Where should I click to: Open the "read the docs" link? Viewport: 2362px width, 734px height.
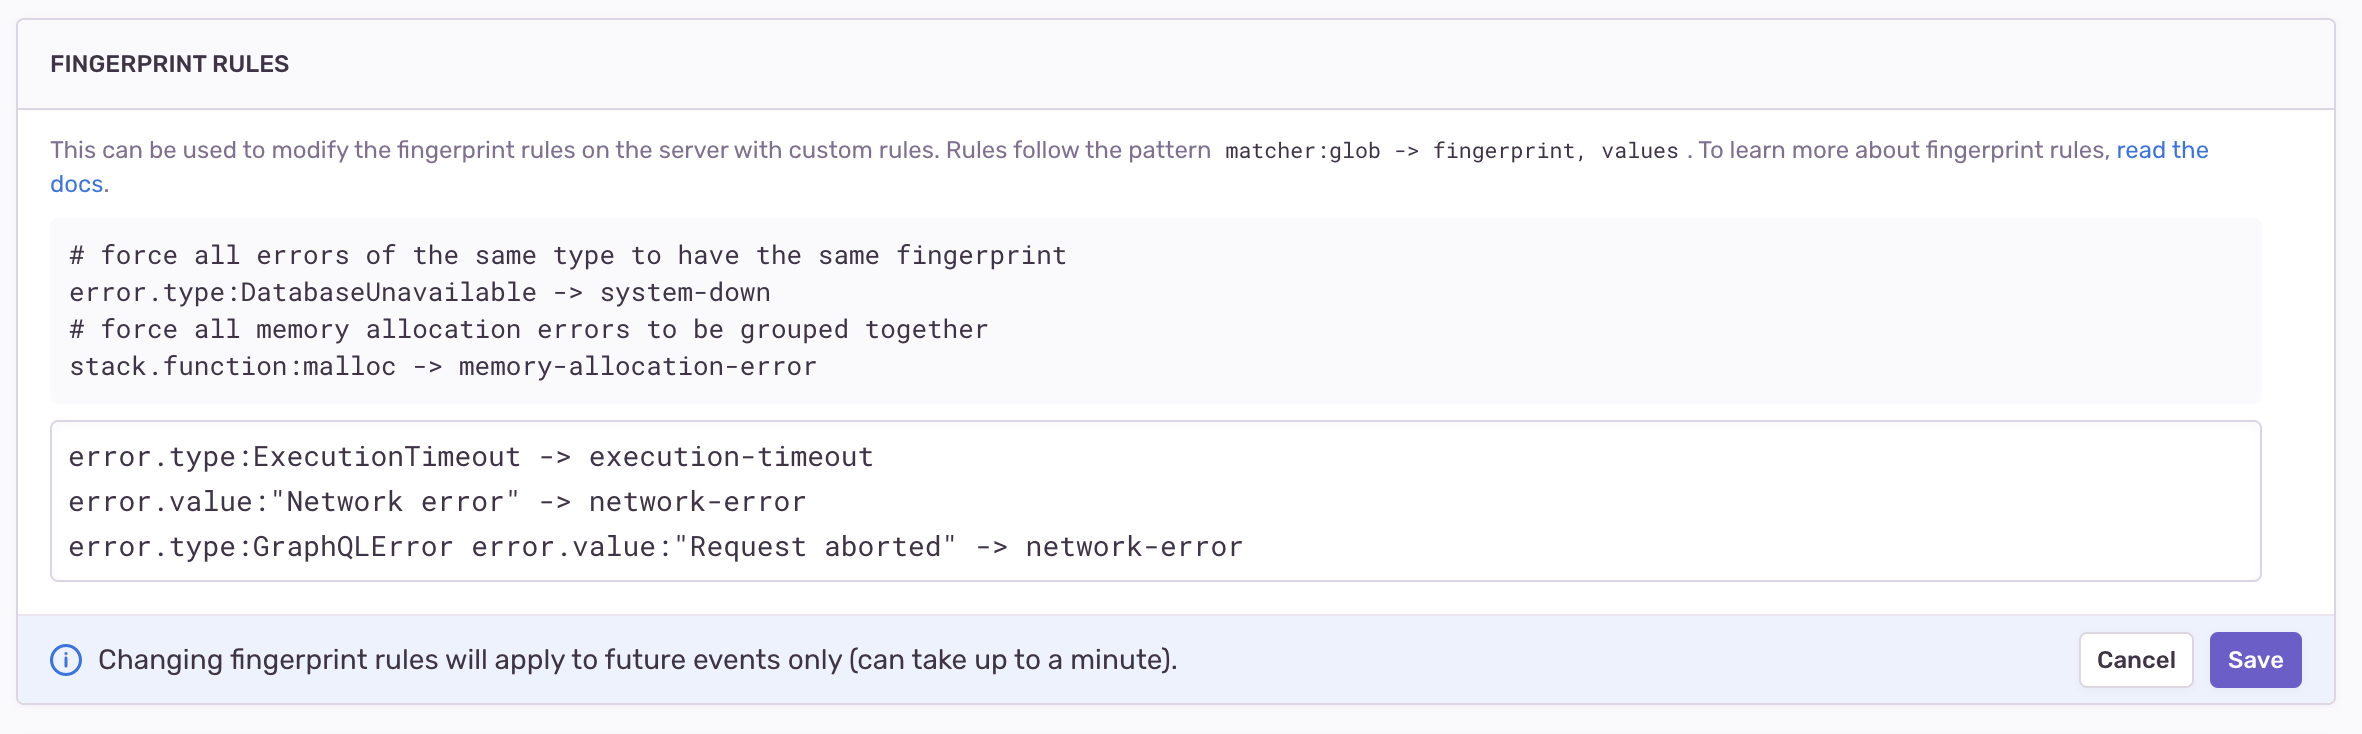[x=2161, y=150]
